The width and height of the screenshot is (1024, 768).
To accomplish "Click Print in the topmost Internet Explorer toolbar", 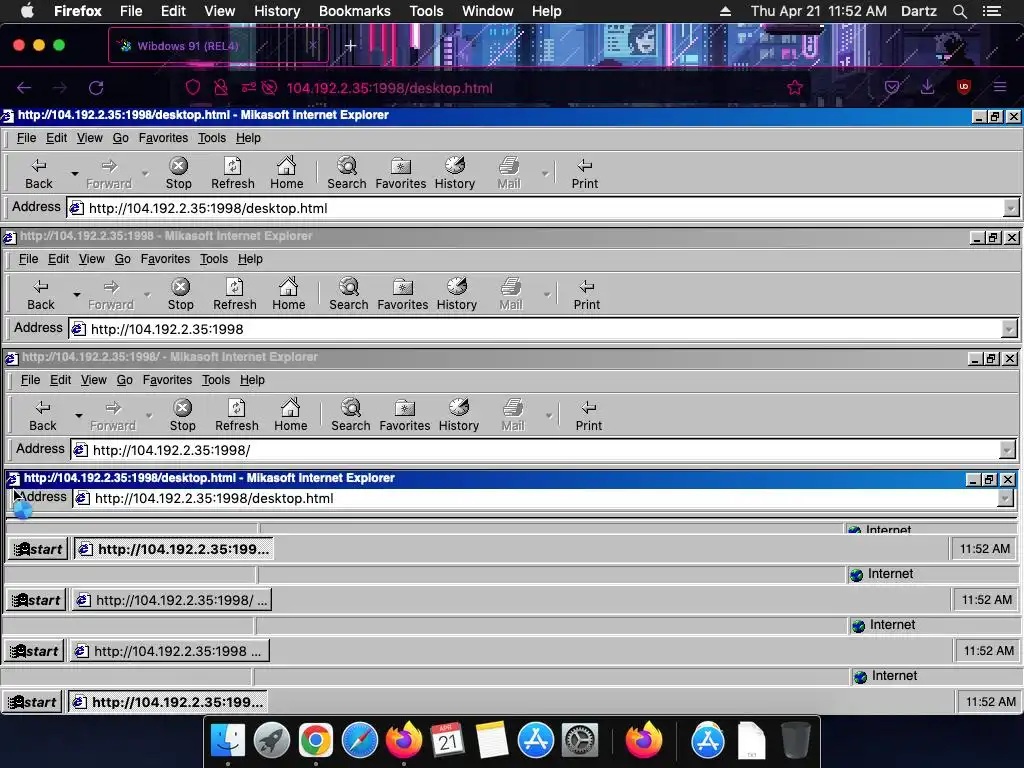I will 584,174.
